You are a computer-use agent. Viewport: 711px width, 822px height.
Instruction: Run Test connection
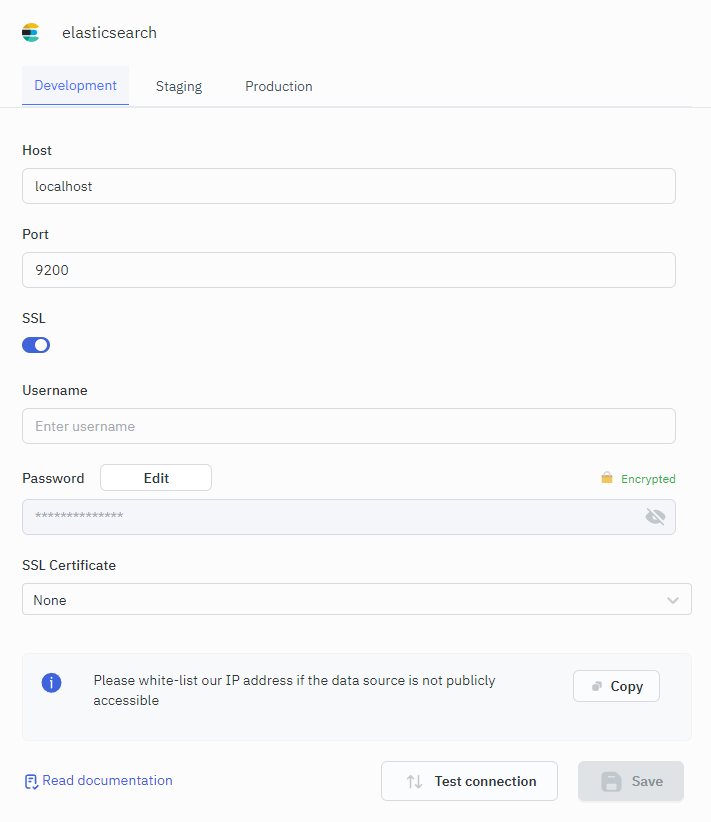pos(469,781)
